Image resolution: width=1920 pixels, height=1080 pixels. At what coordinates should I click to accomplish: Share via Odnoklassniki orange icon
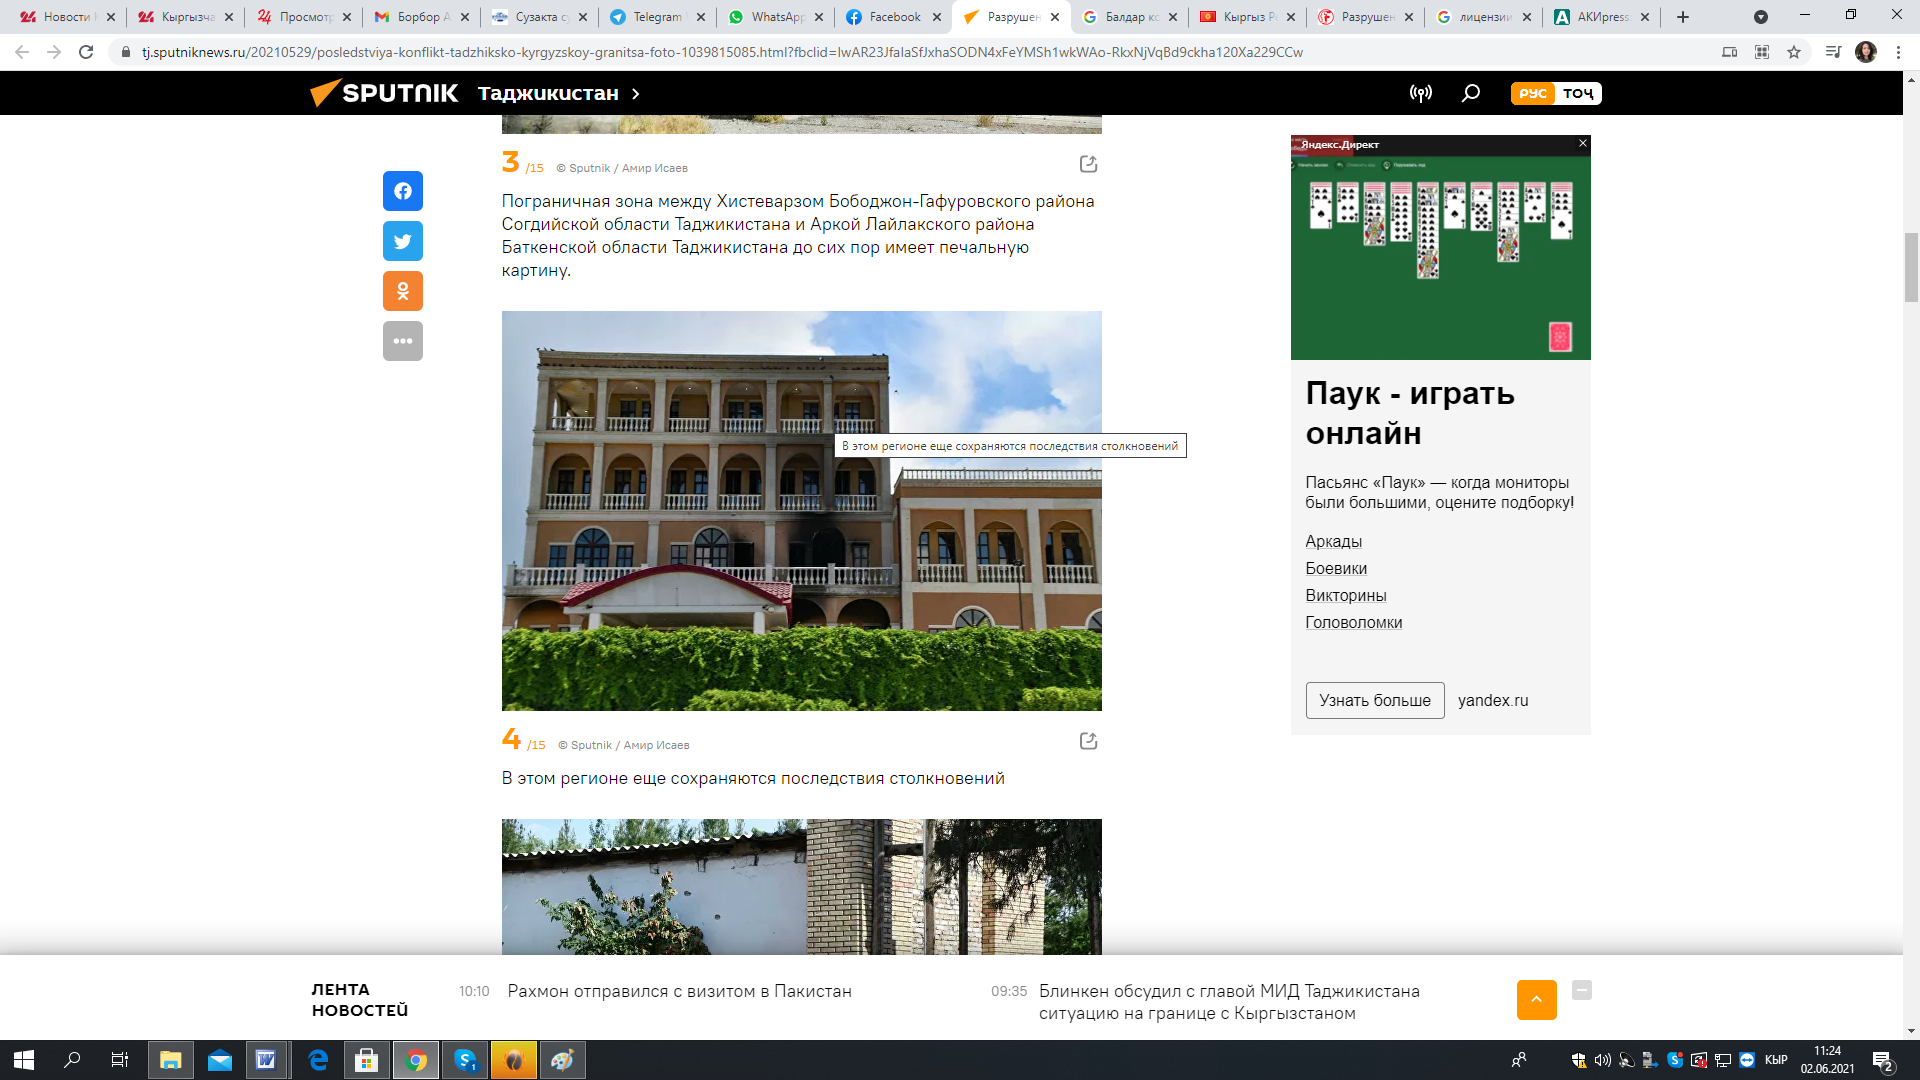402,291
